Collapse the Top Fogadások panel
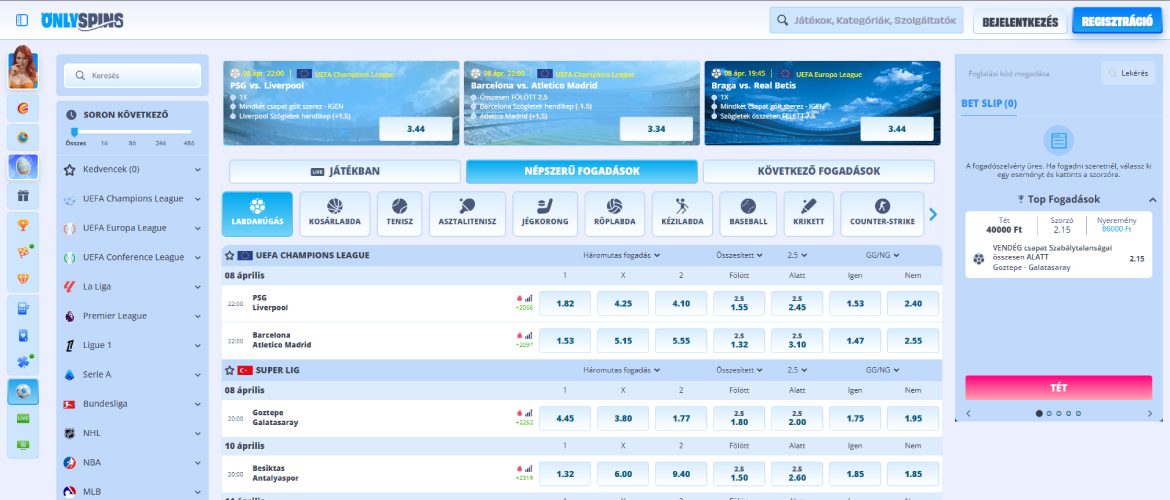Screen dimensions: 1170x500 pyautogui.click(x=1151, y=200)
